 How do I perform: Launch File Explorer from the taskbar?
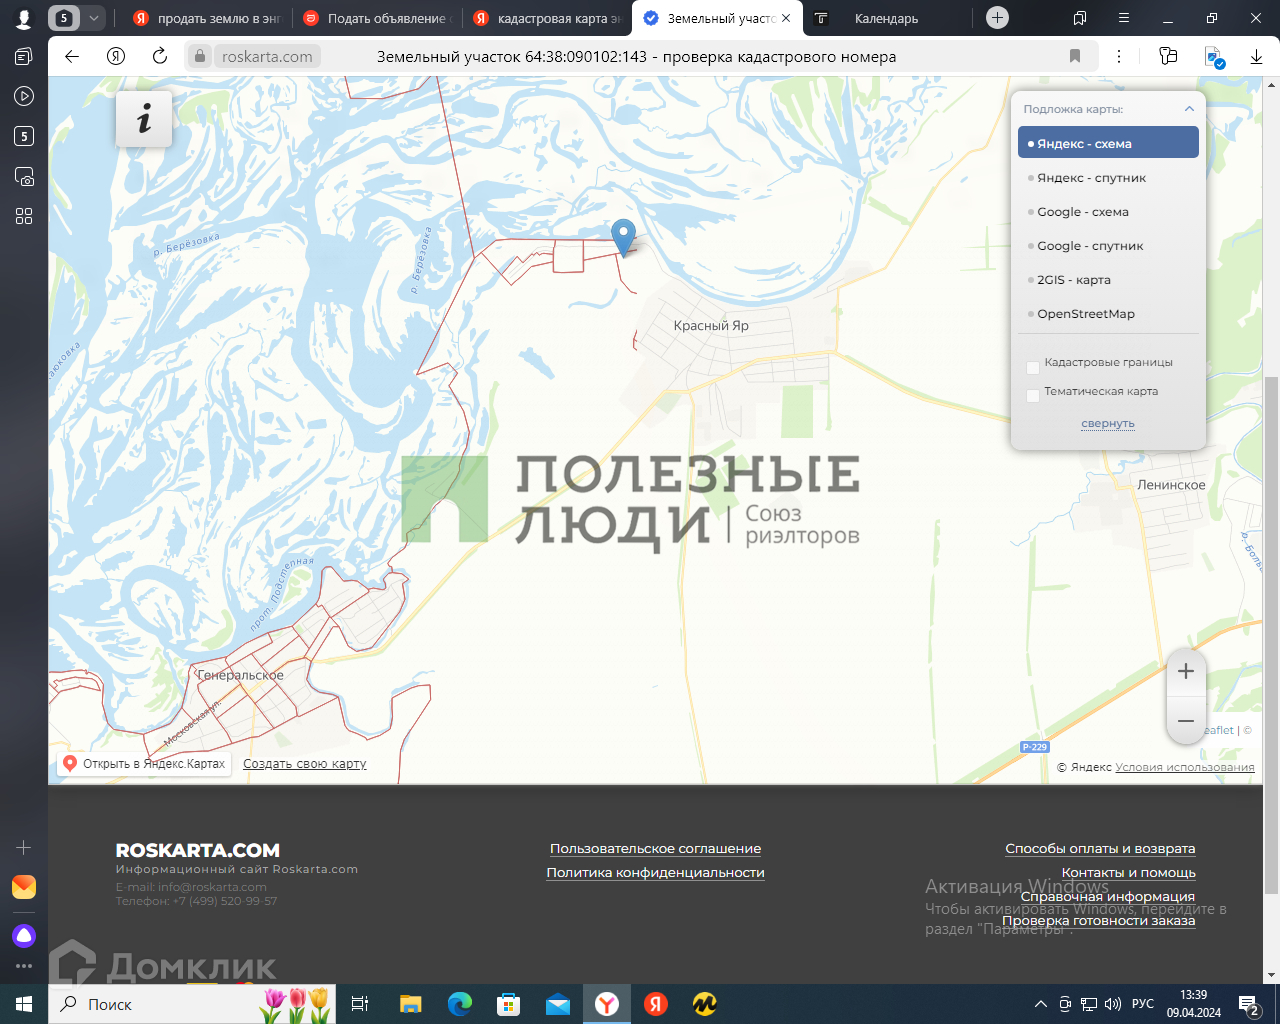coord(410,1003)
